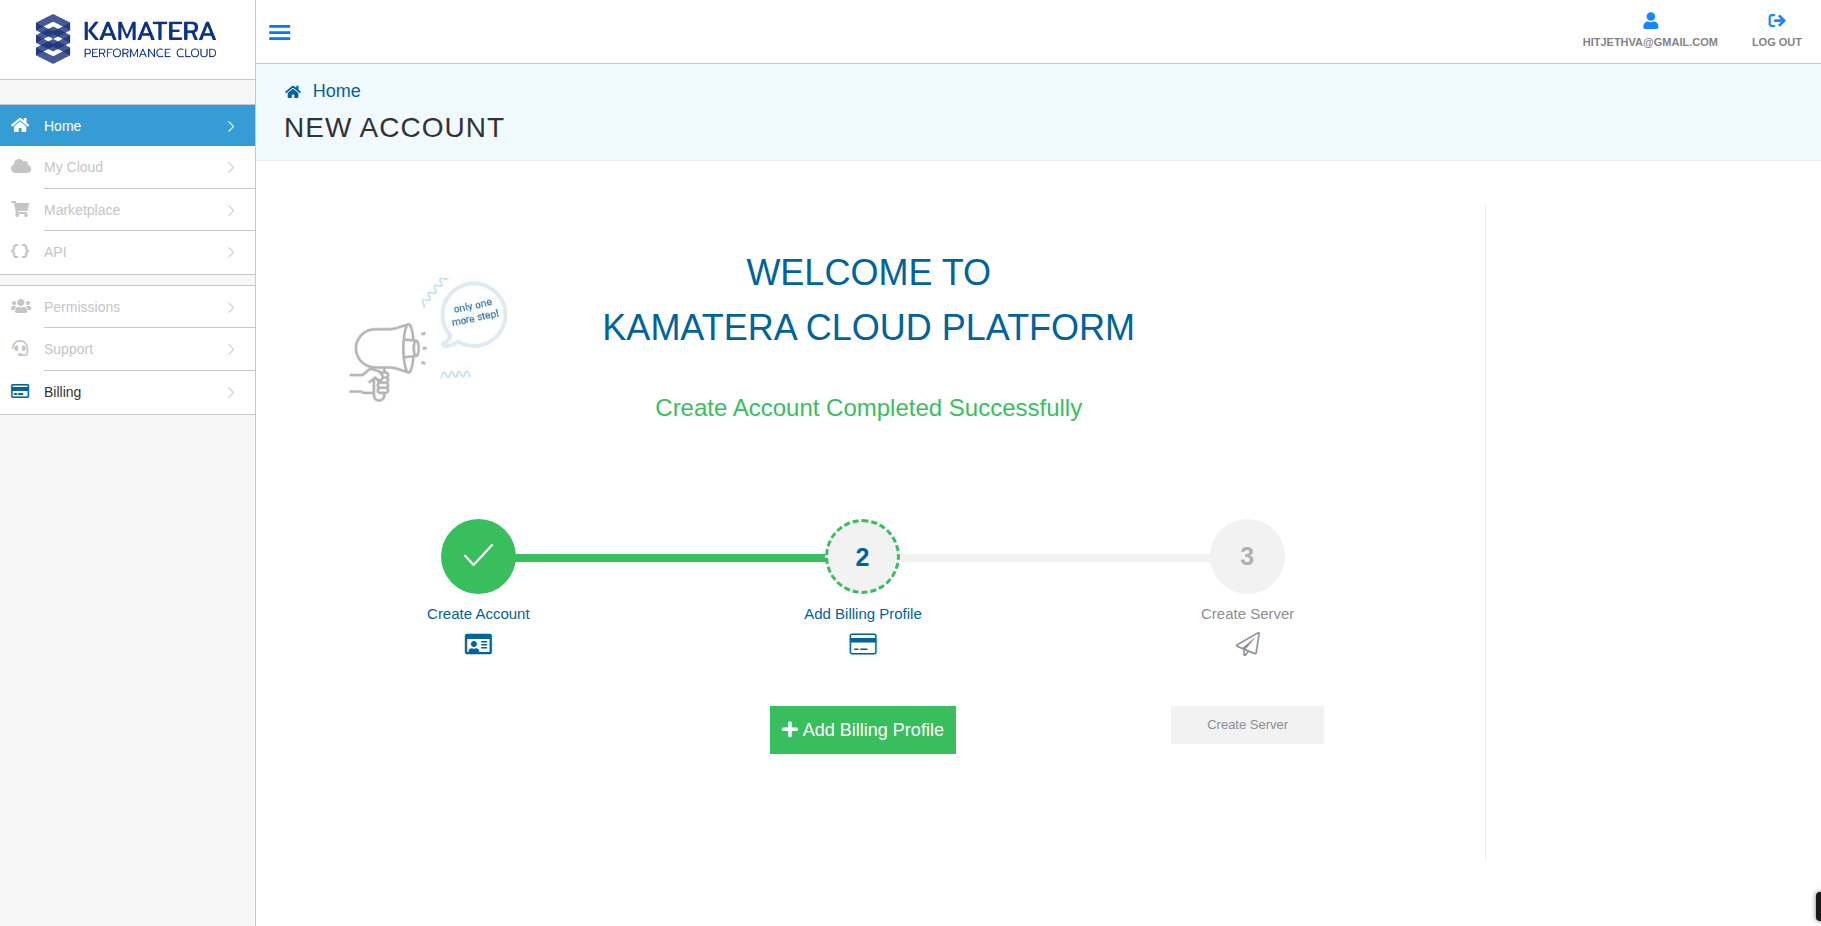Screen dimensions: 1821x926
Task: Open Billing menu item
Action: click(127, 392)
